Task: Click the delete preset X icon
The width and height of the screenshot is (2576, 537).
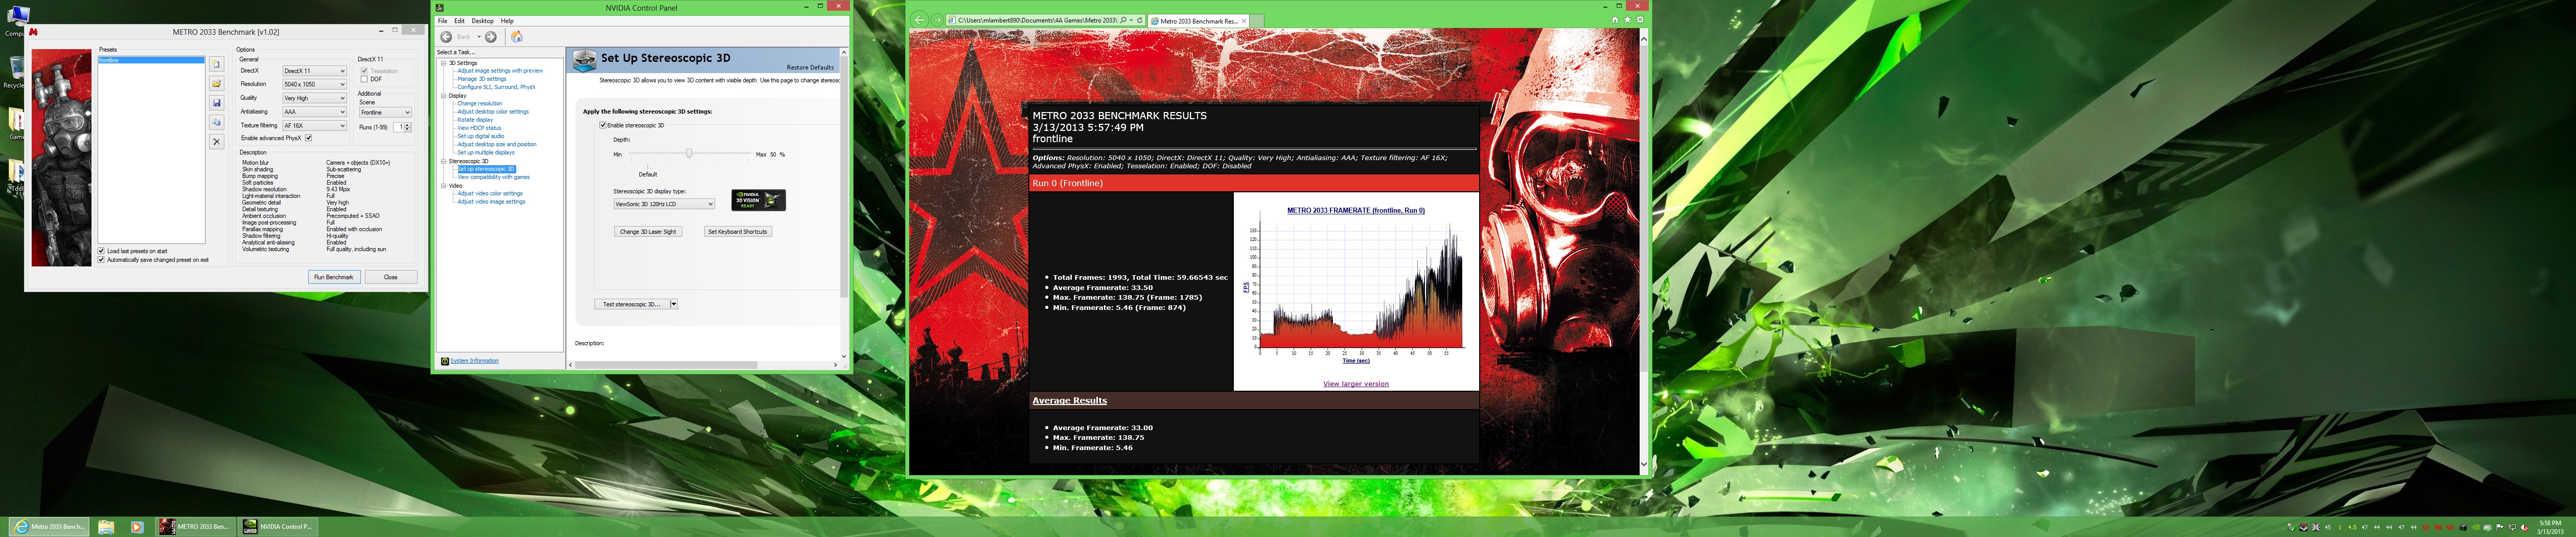Action: tap(216, 142)
